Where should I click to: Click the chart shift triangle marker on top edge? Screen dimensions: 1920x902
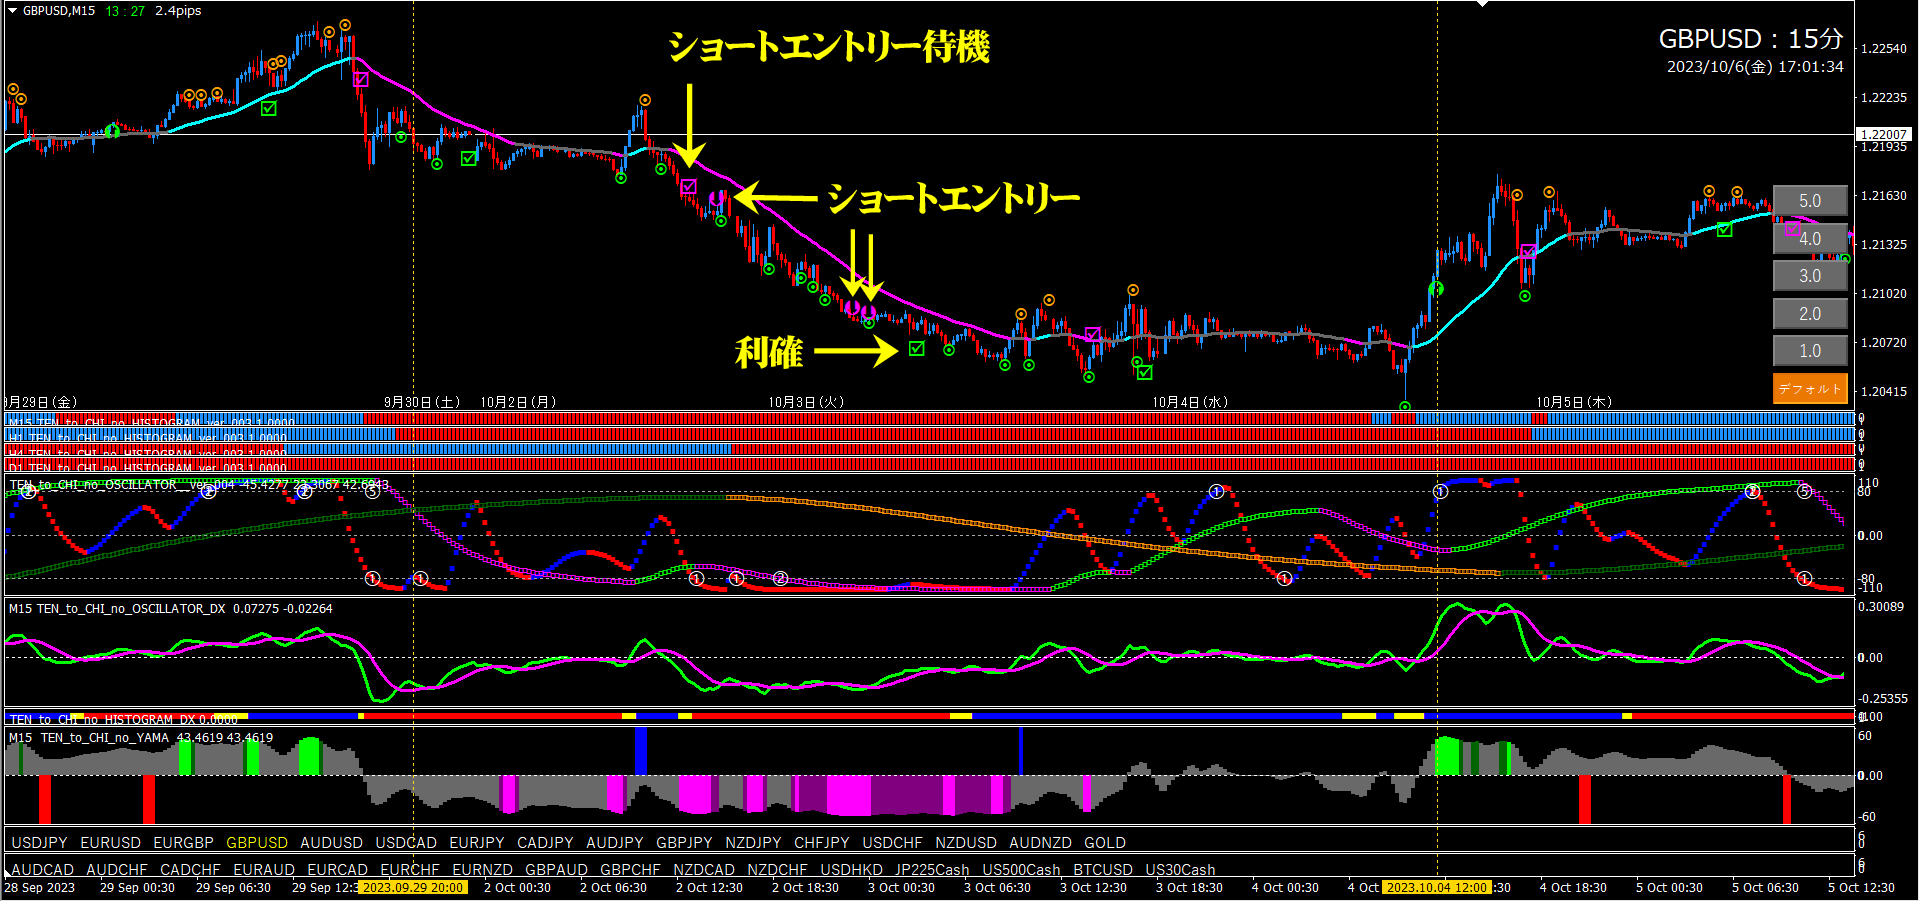point(1482,4)
